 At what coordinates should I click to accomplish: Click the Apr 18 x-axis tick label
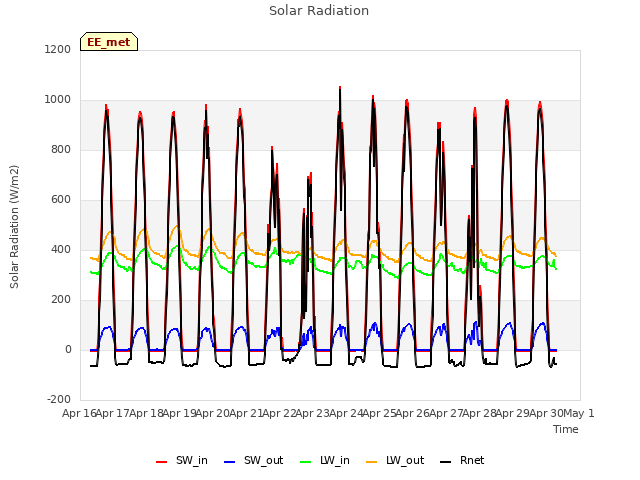tap(146, 413)
